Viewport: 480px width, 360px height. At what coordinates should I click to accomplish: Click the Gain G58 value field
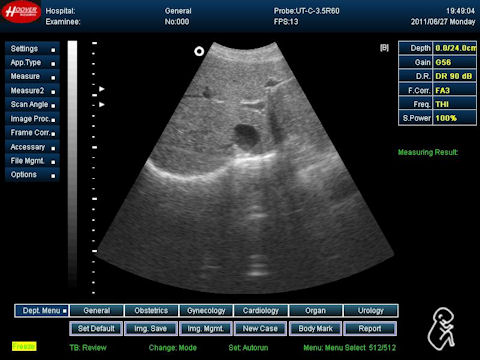455,62
